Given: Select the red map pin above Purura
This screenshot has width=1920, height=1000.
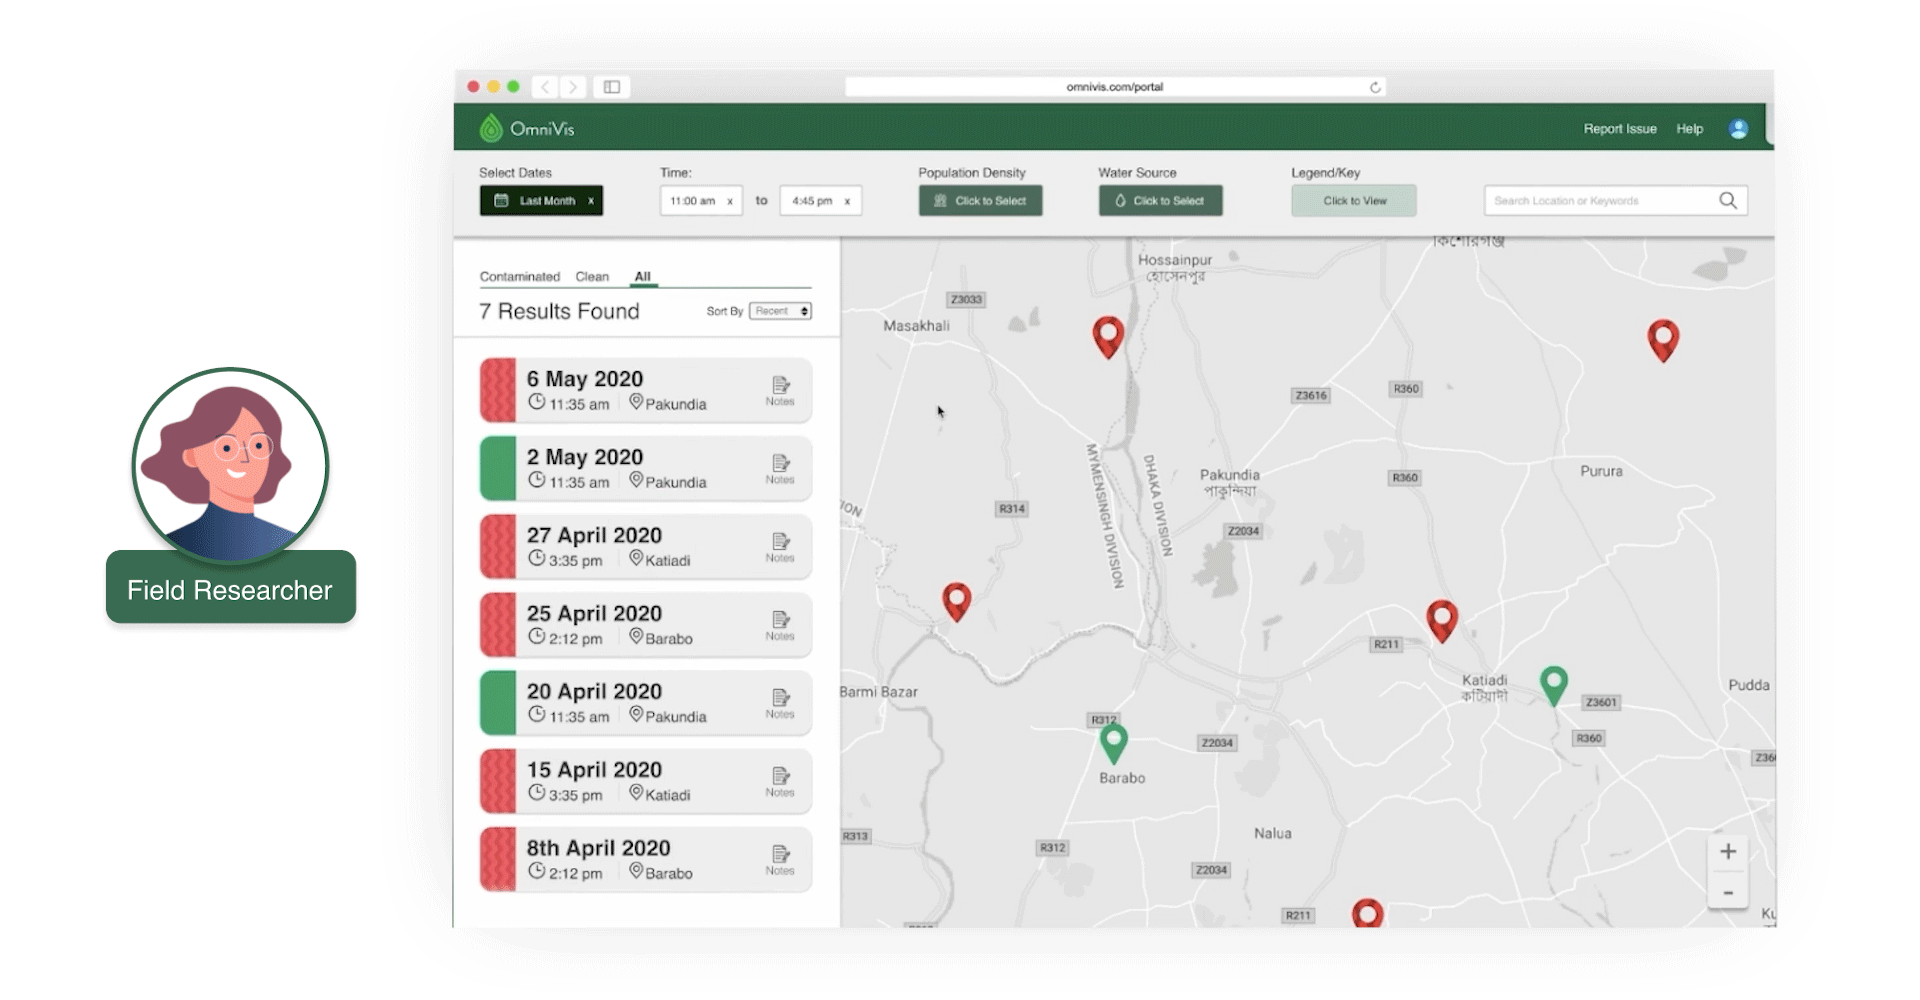Looking at the screenshot, I should 1663,340.
